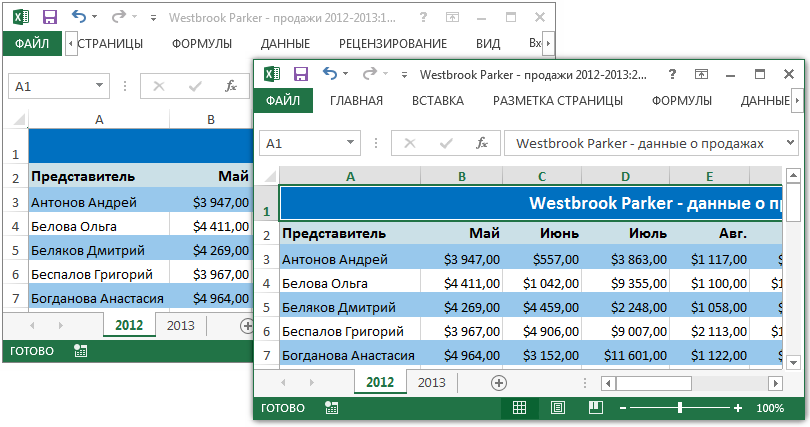
Task: Switch to Page Layout view in front window
Action: coord(557,408)
